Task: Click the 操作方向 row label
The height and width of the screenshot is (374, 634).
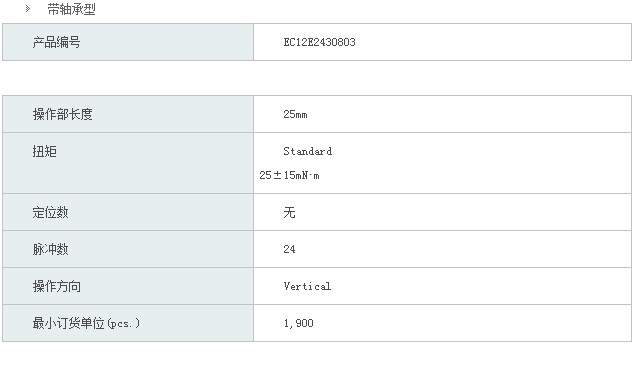Action: pyautogui.click(x=57, y=286)
